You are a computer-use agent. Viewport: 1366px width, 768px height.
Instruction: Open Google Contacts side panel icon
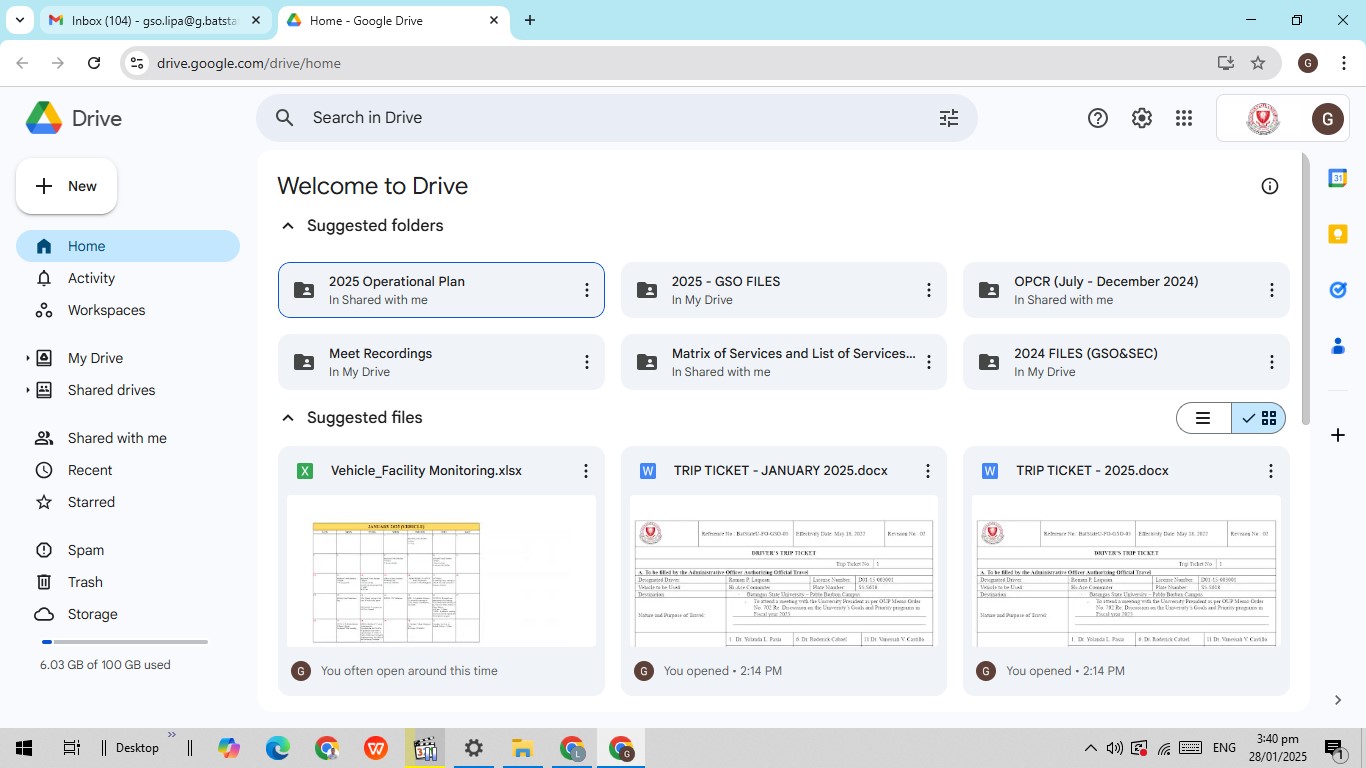coord(1338,346)
